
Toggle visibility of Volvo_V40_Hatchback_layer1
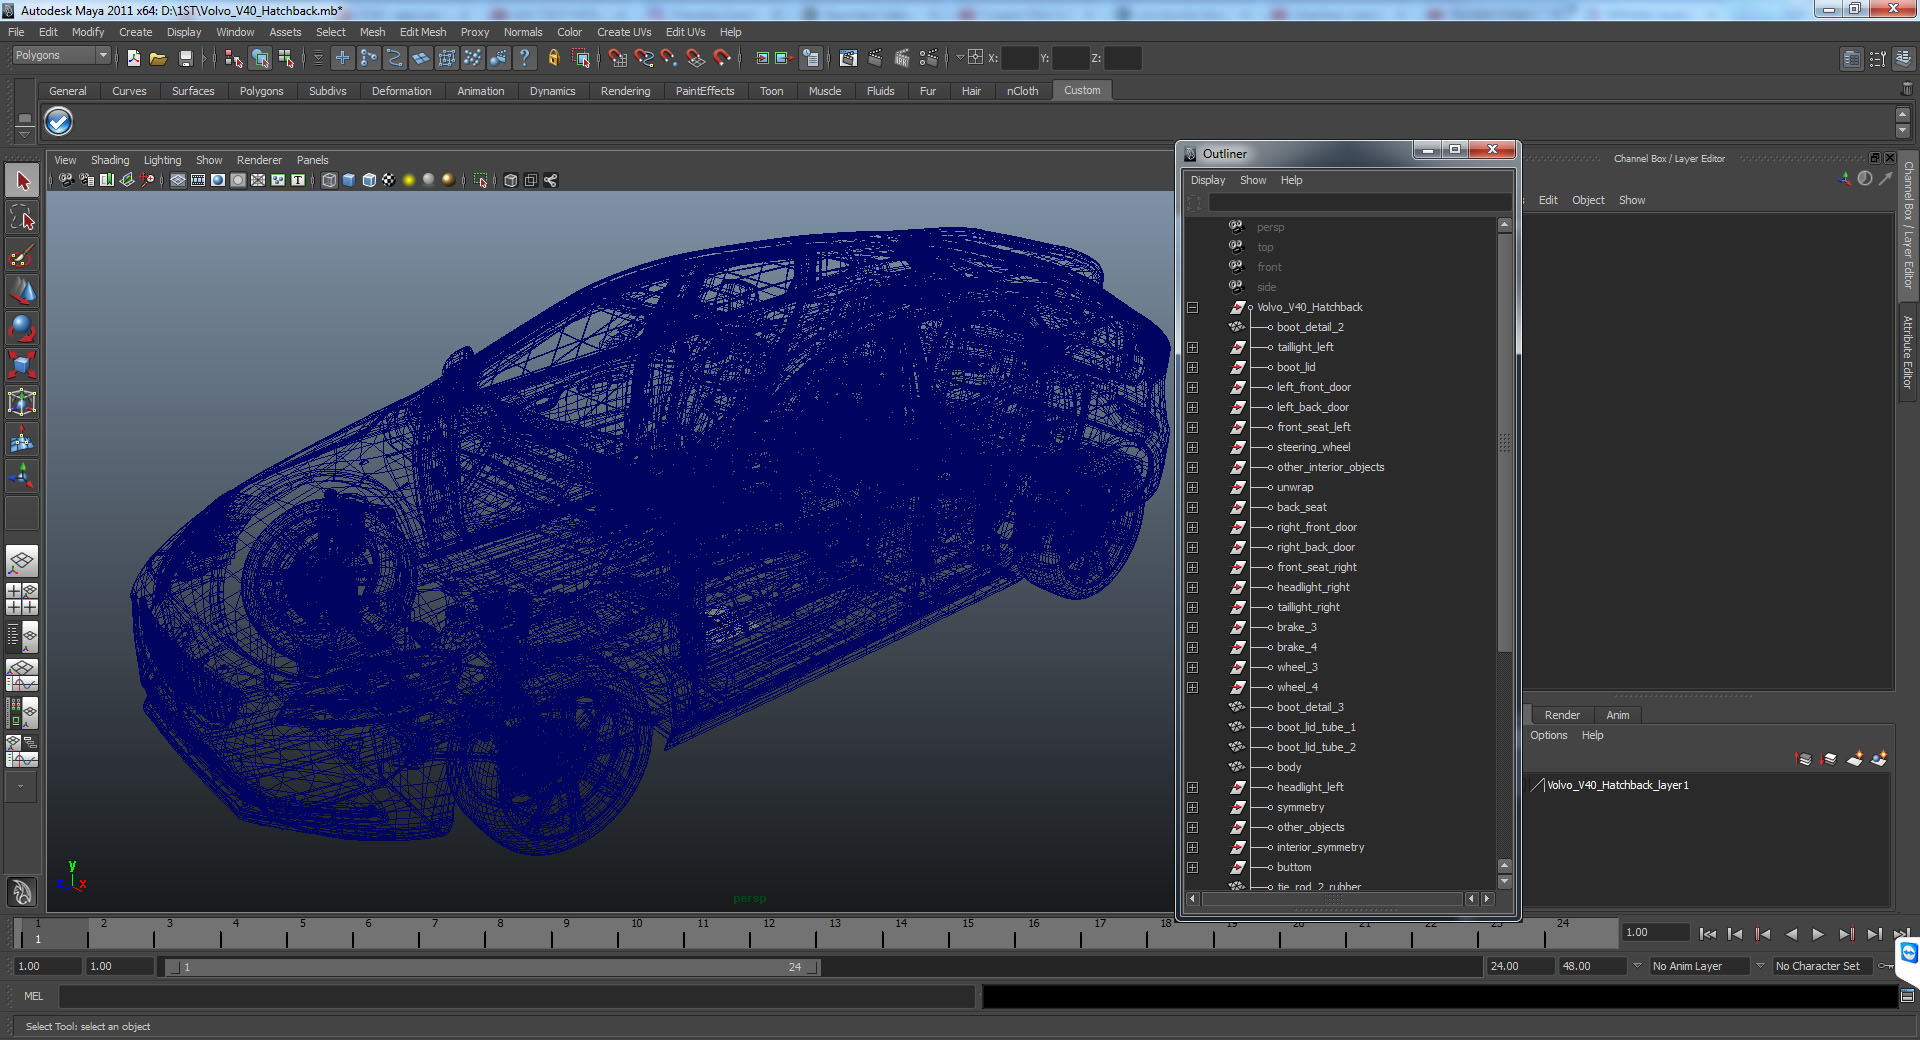pos(1537,785)
